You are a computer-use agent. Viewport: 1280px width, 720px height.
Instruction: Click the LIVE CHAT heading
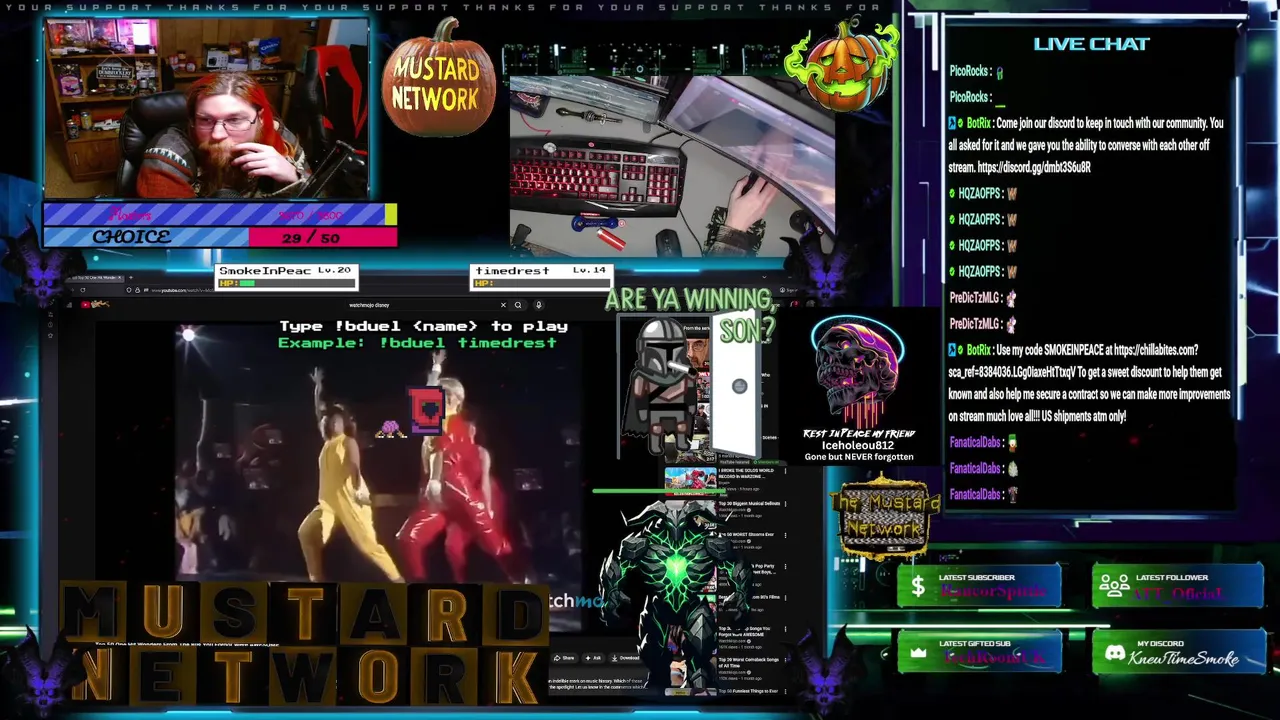(1091, 44)
